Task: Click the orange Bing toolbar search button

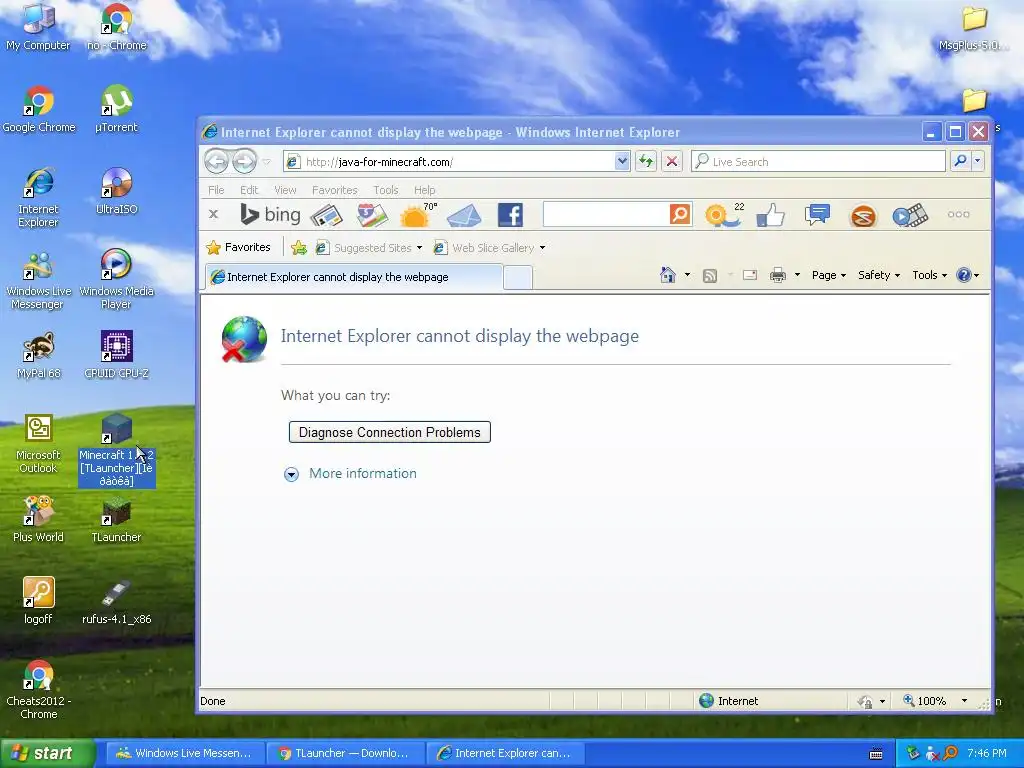Action: tap(680, 214)
